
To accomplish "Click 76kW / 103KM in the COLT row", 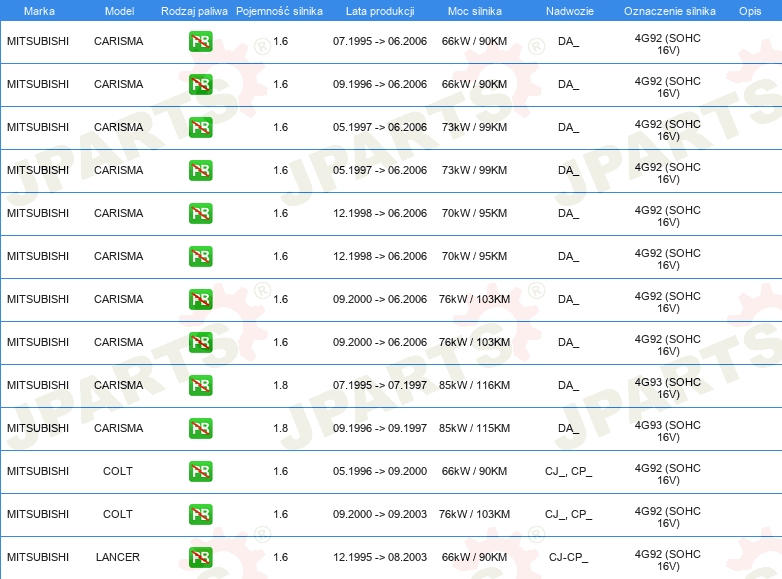I will click(x=474, y=514).
